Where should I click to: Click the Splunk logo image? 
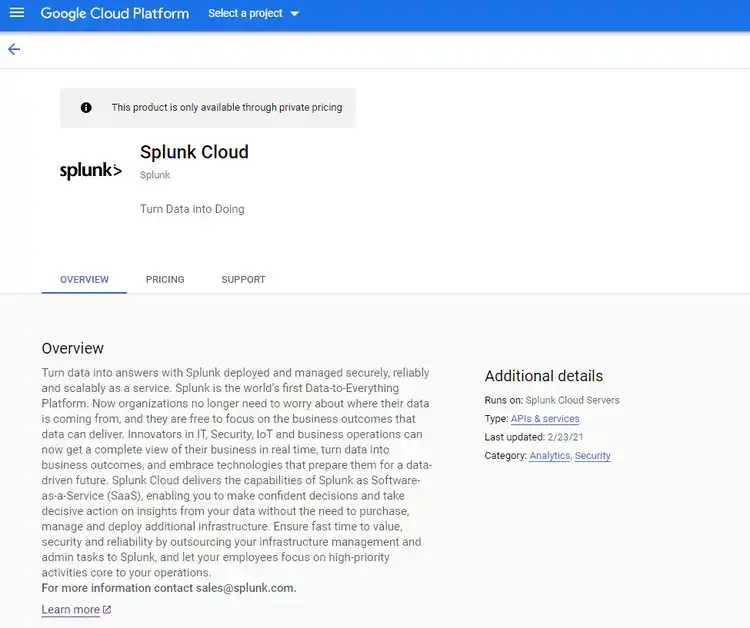[90, 171]
